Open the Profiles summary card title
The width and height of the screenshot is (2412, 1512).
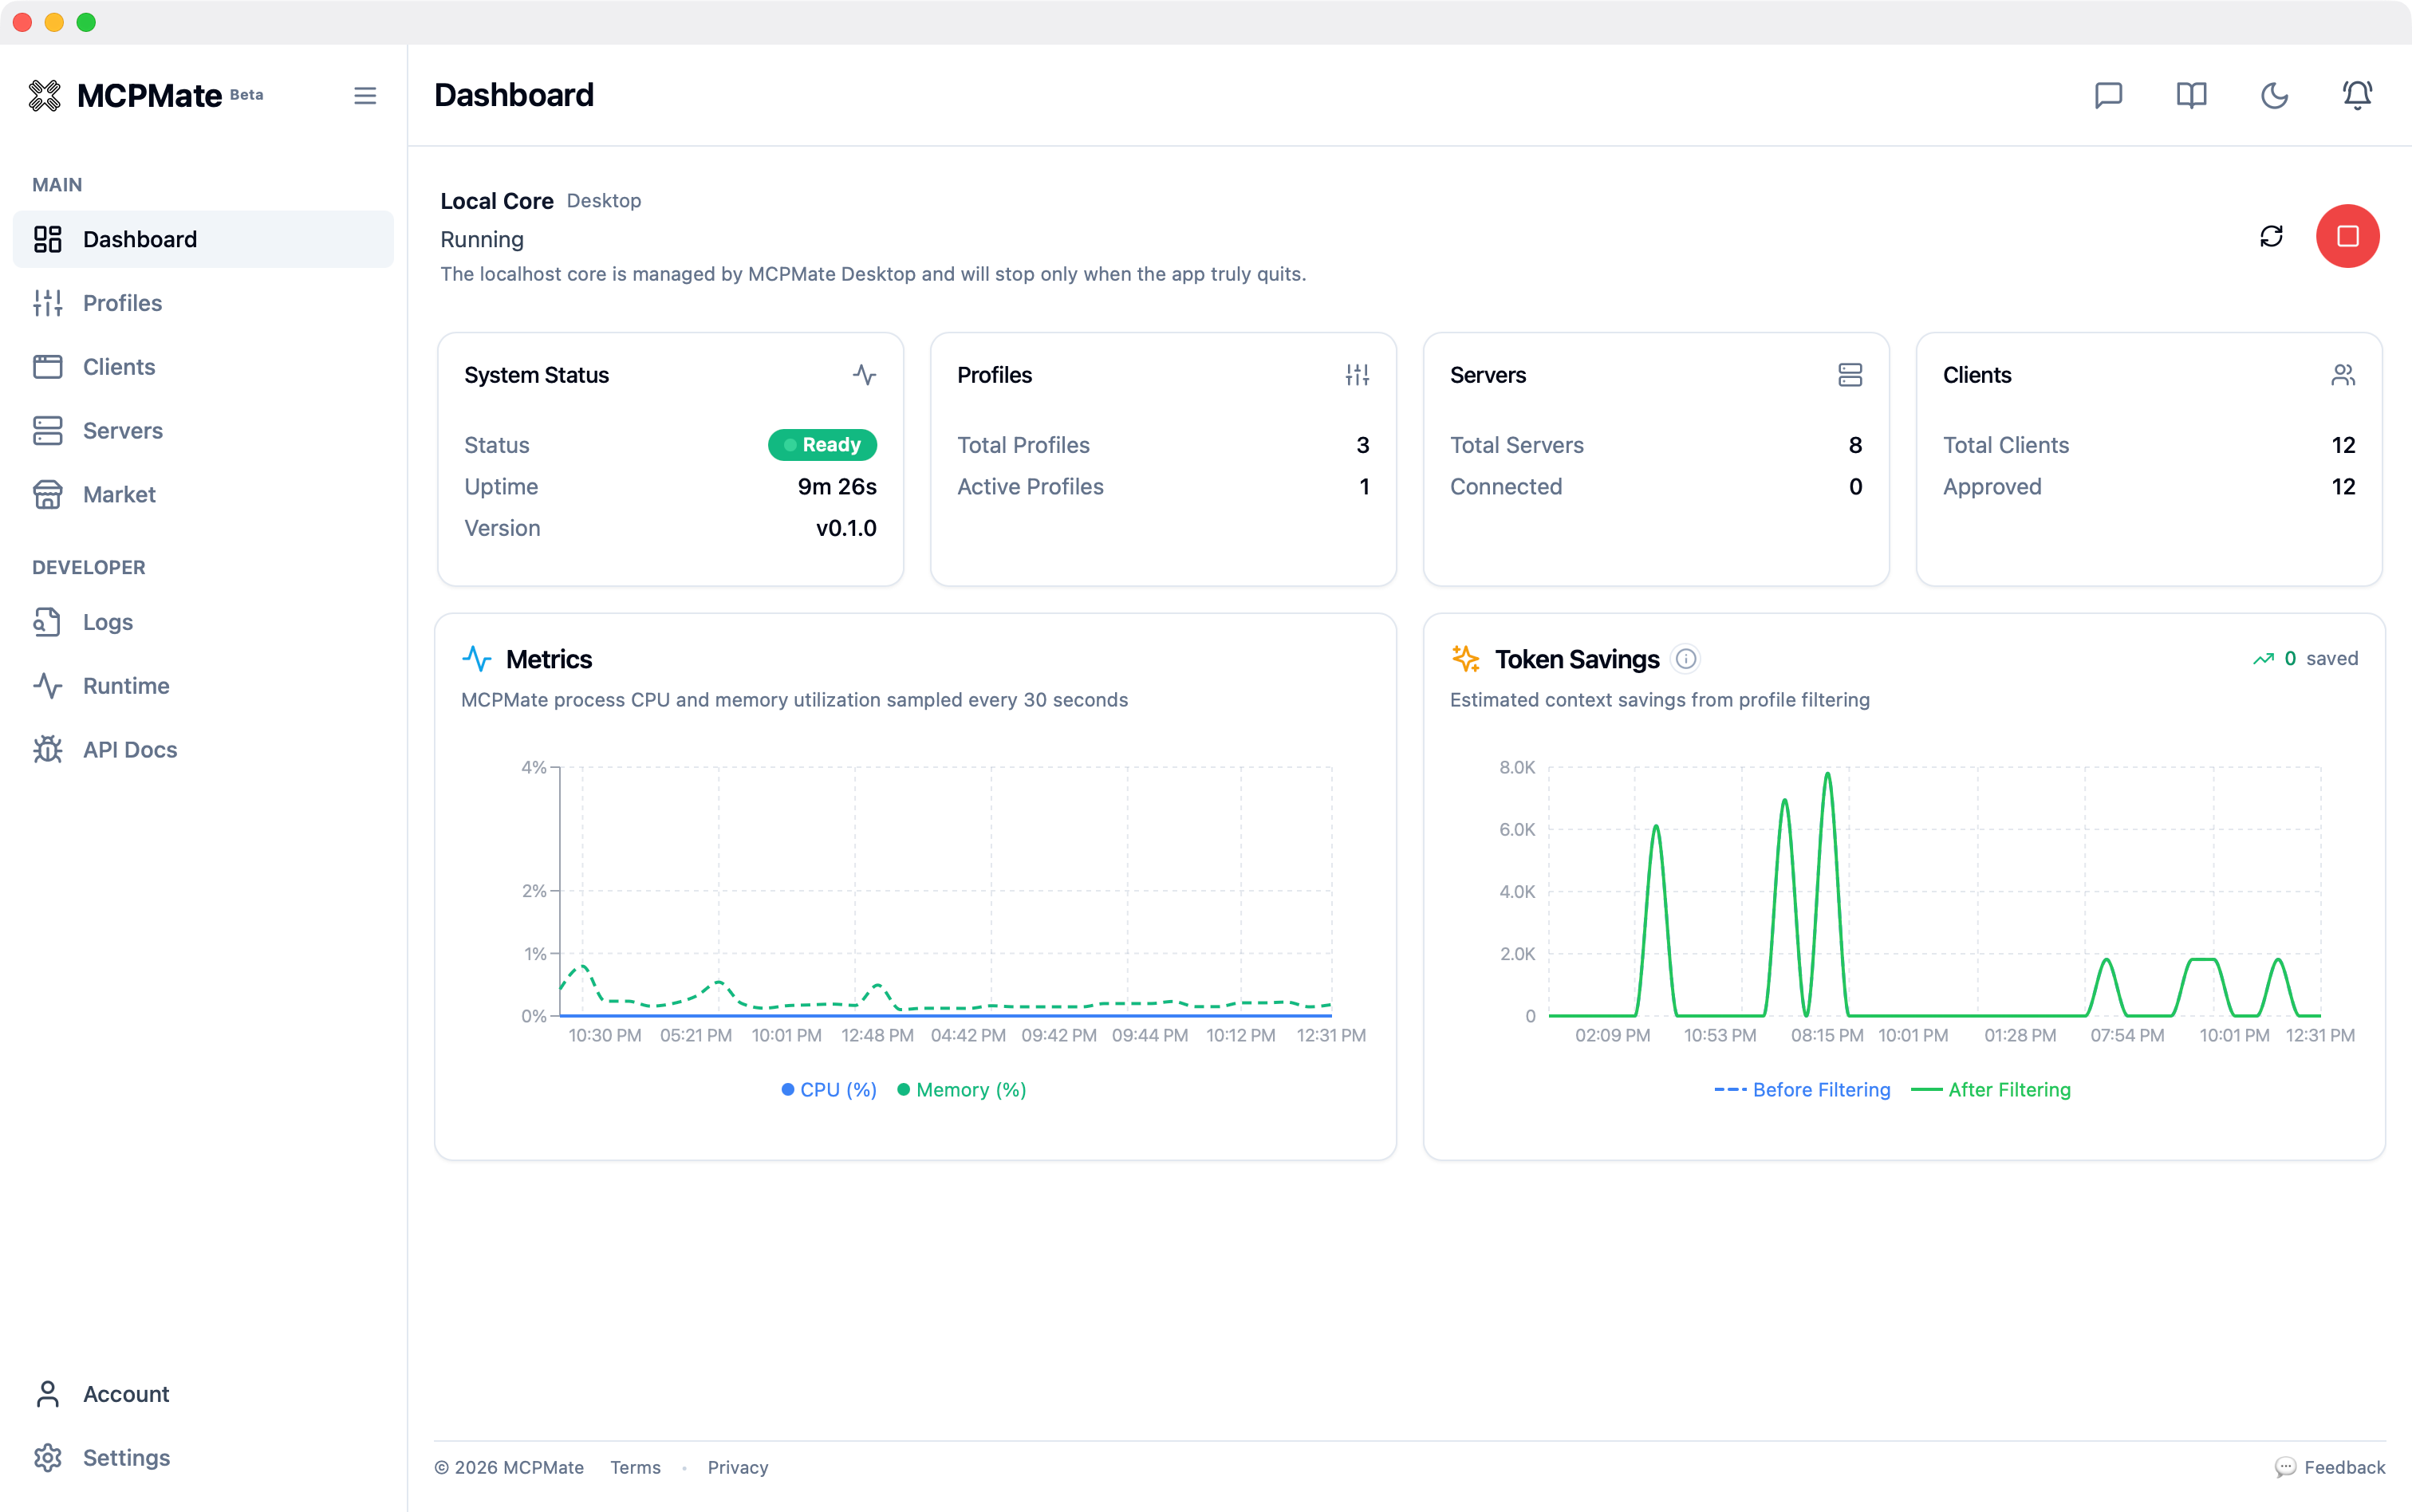pos(995,375)
